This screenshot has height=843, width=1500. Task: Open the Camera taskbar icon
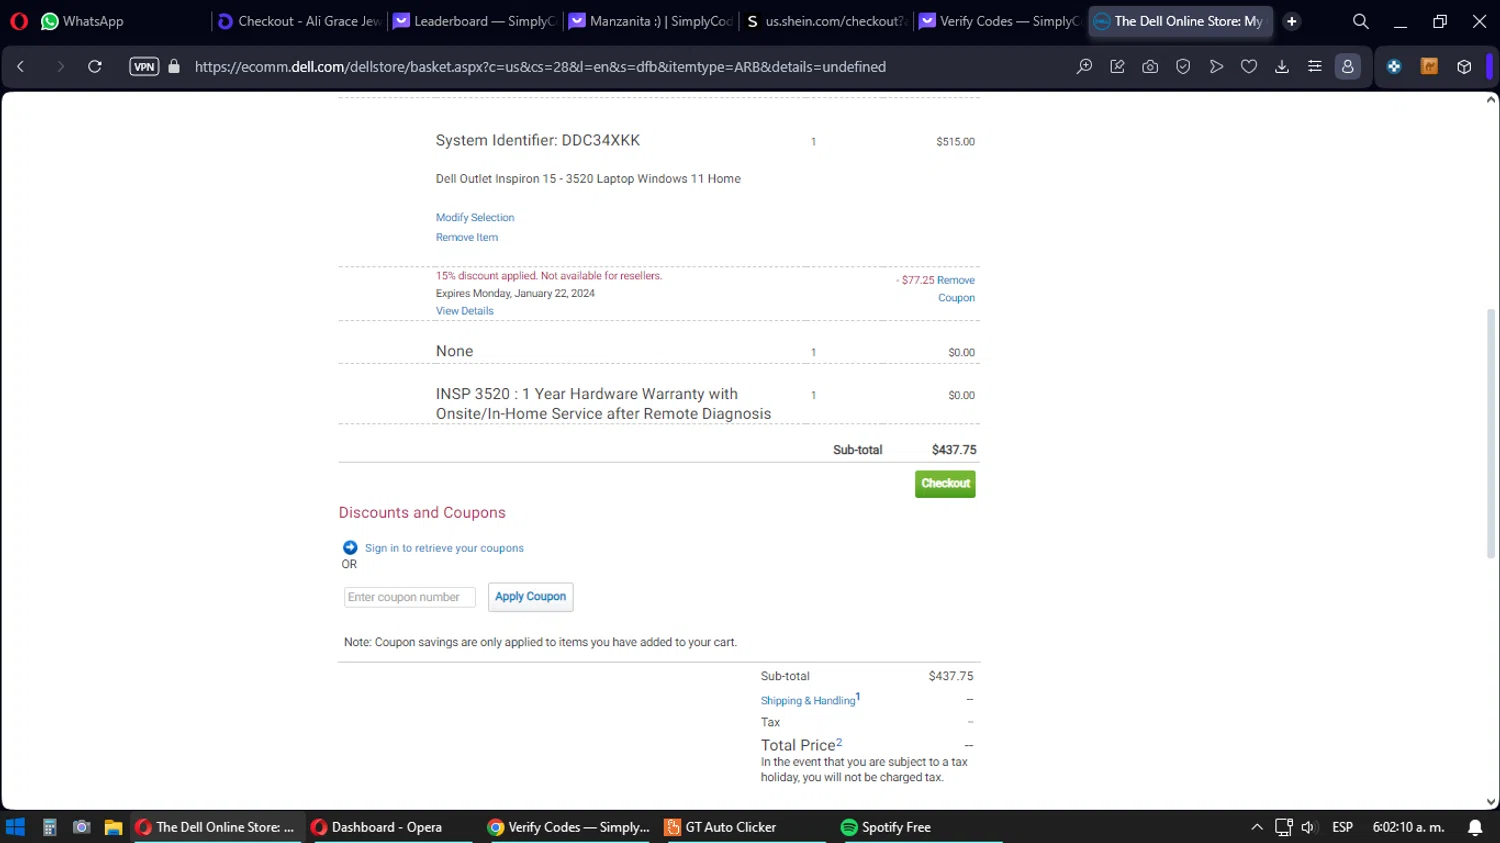tap(82, 827)
